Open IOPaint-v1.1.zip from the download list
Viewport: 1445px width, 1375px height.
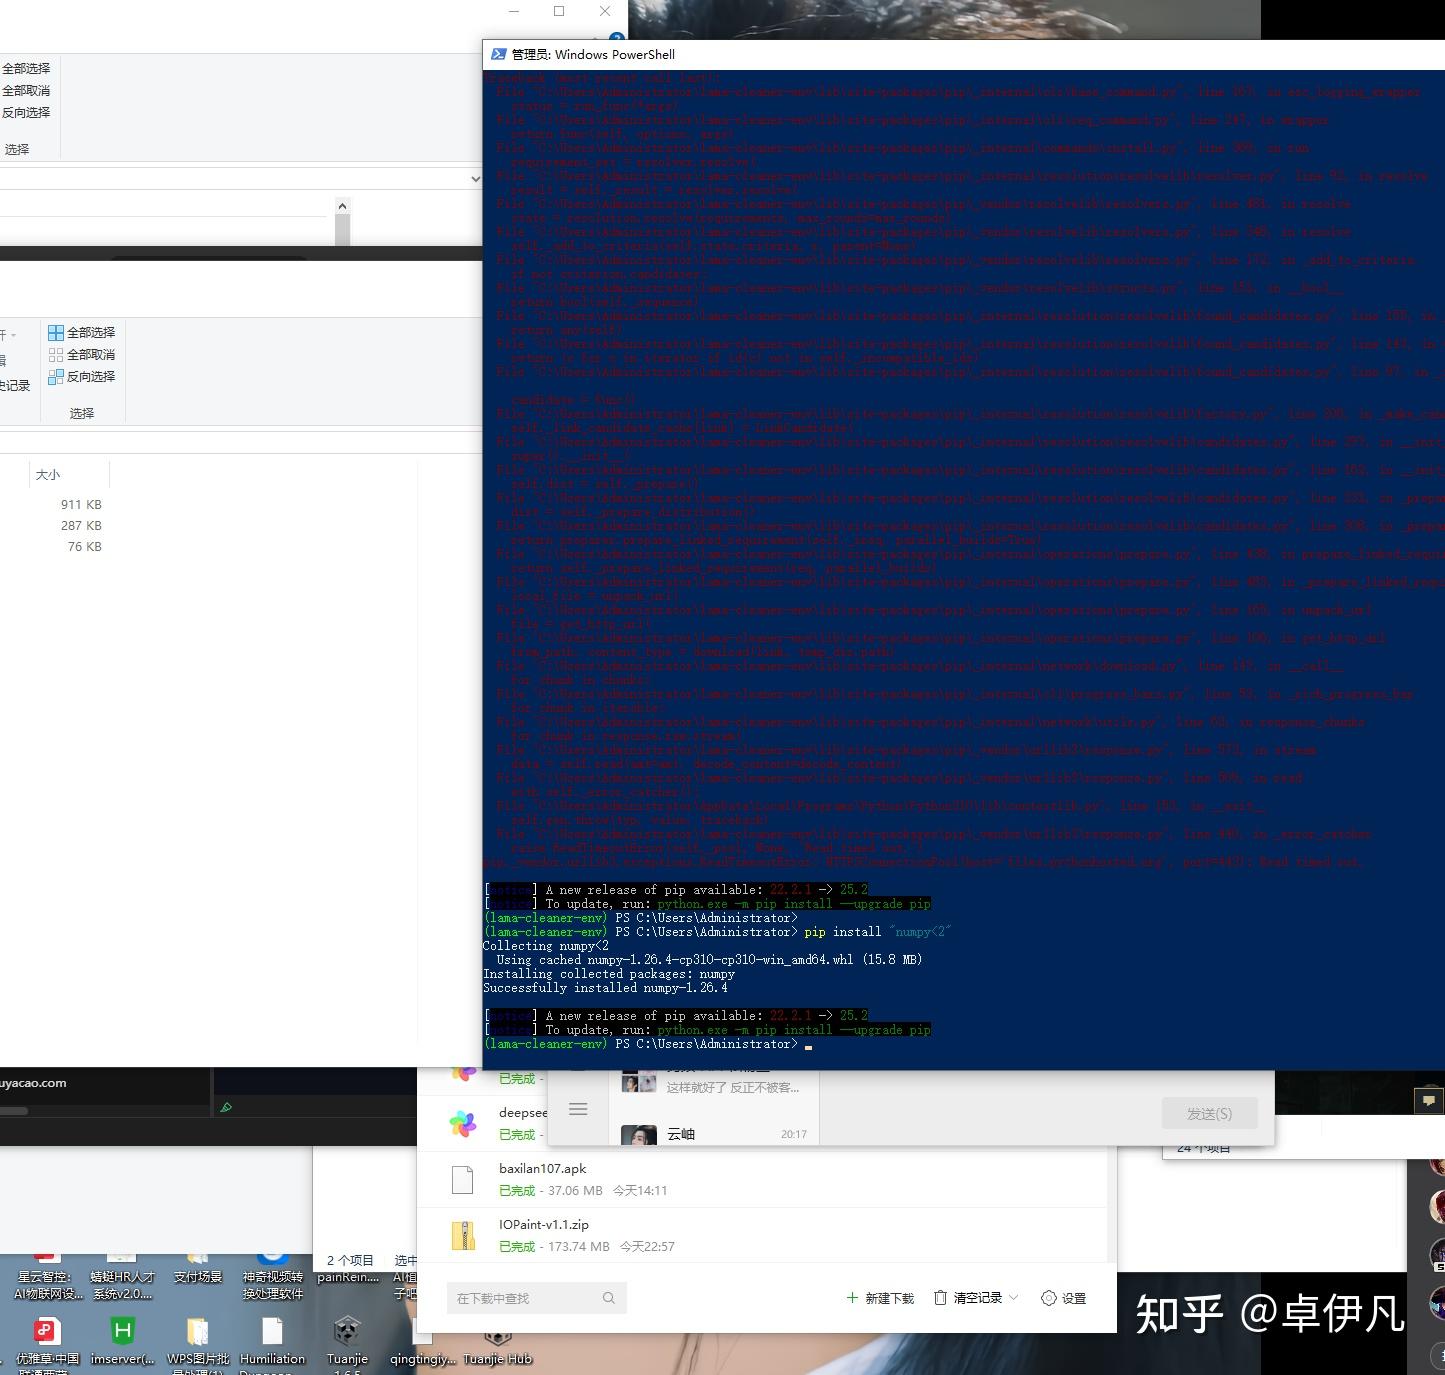click(x=543, y=1224)
